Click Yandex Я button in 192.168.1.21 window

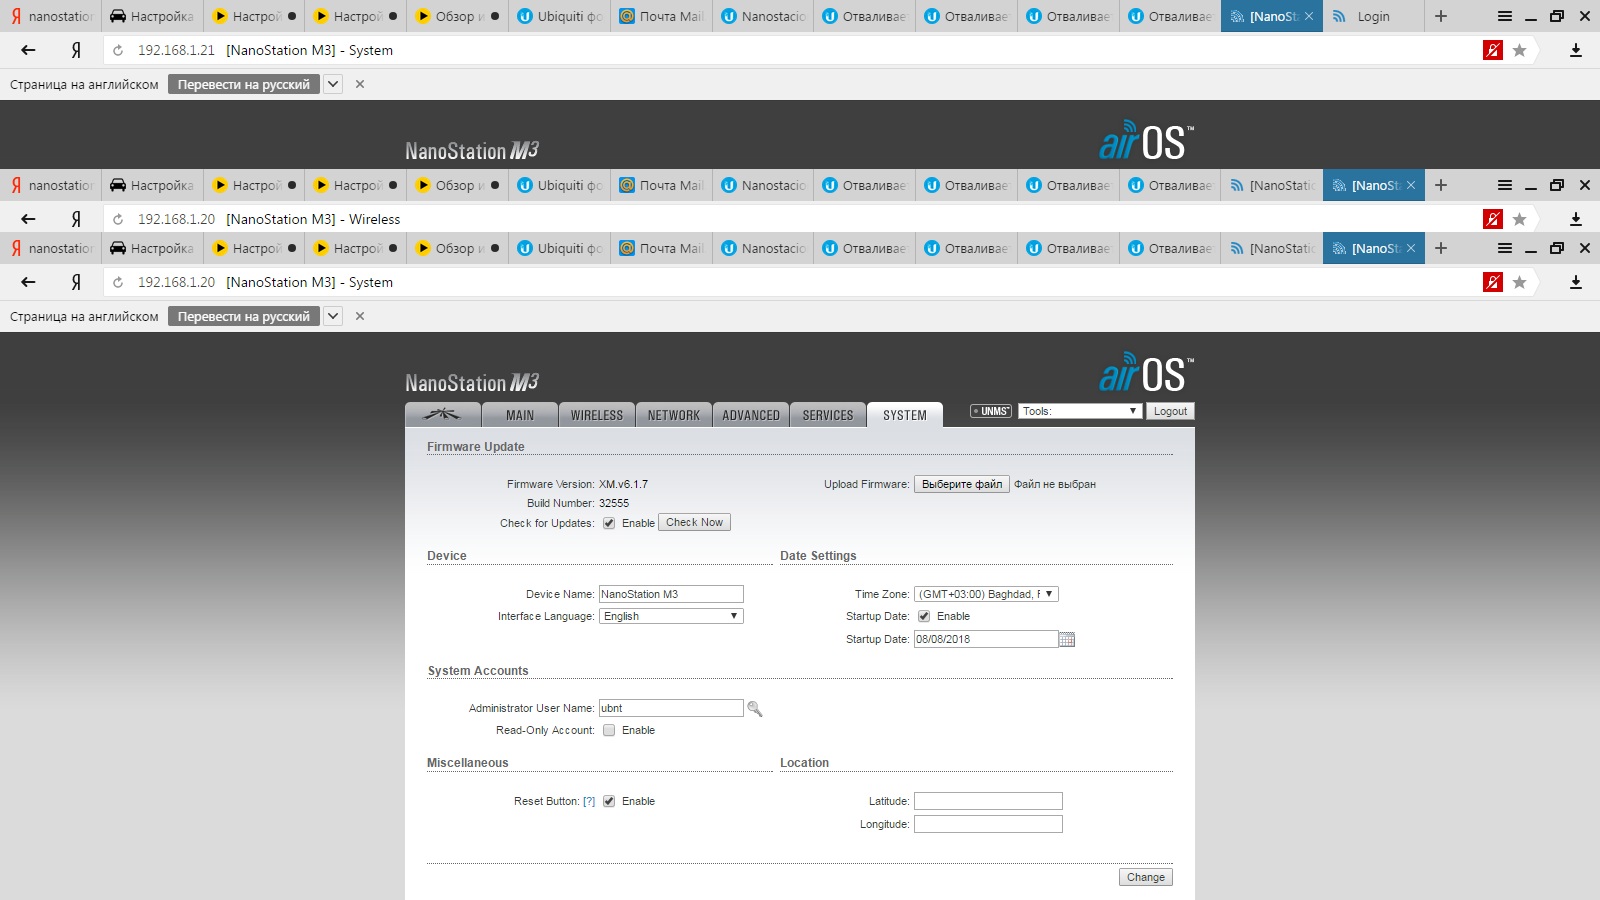(76, 50)
